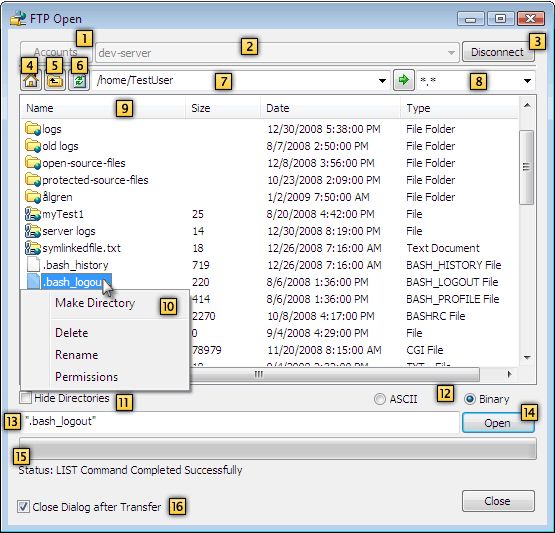Click the symlinkedfile.txt icon
This screenshot has width=555, height=533.
[33, 247]
